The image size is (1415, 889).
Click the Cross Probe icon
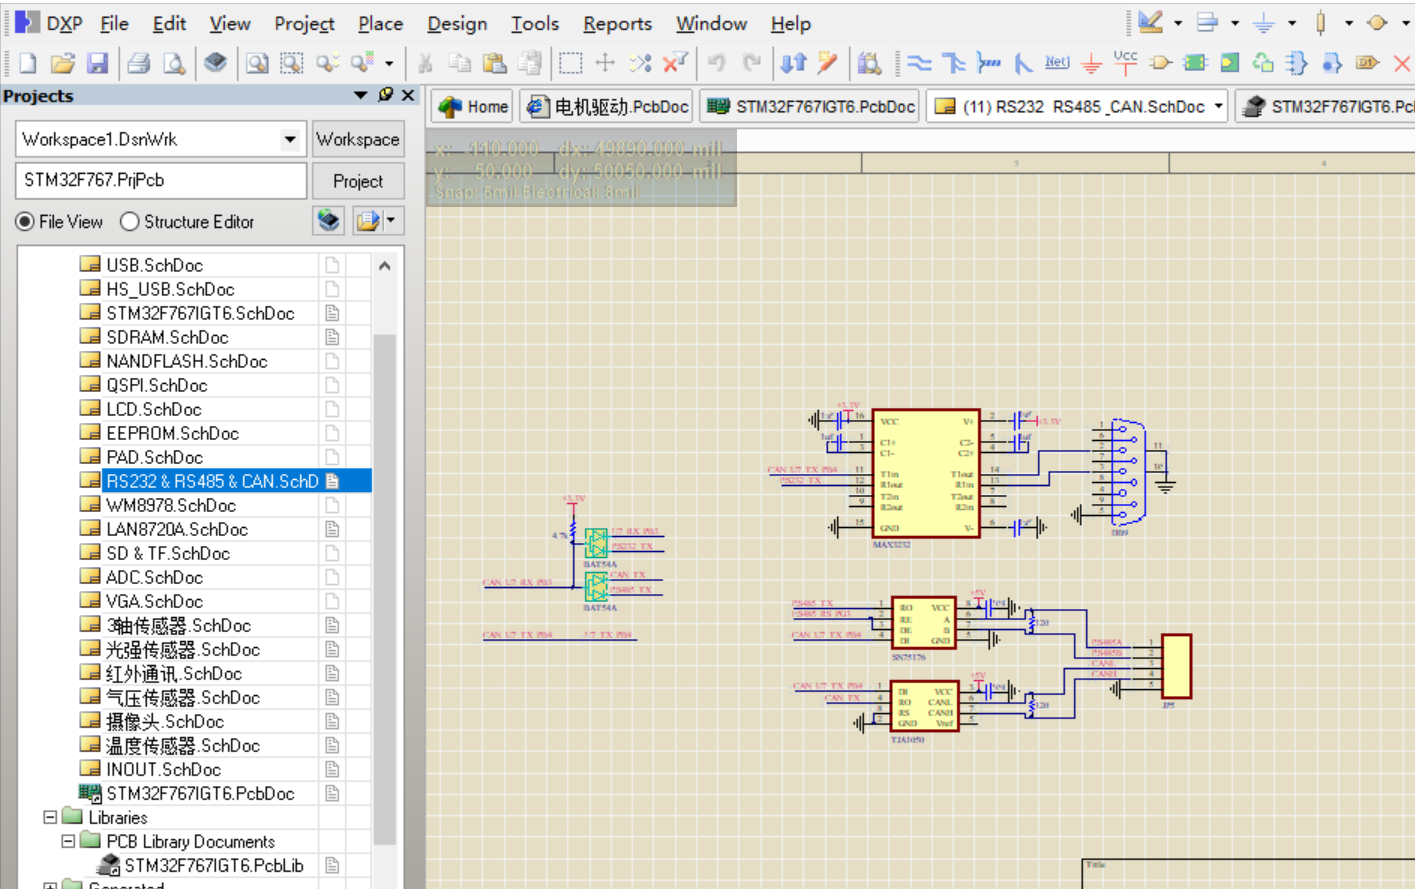click(x=827, y=63)
